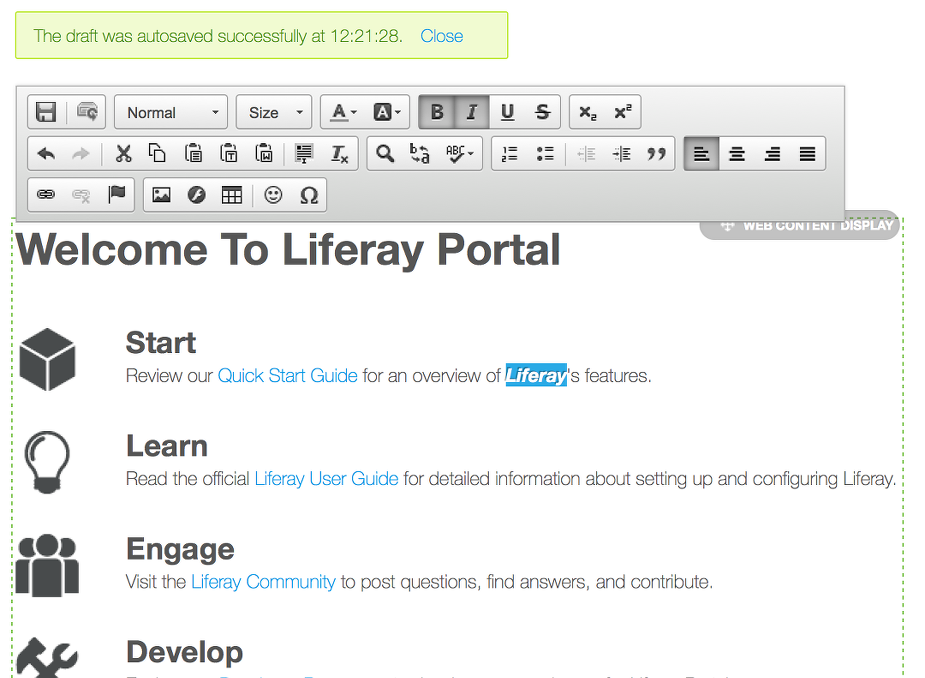
Task: Close the autosave notification message
Action: (441, 36)
